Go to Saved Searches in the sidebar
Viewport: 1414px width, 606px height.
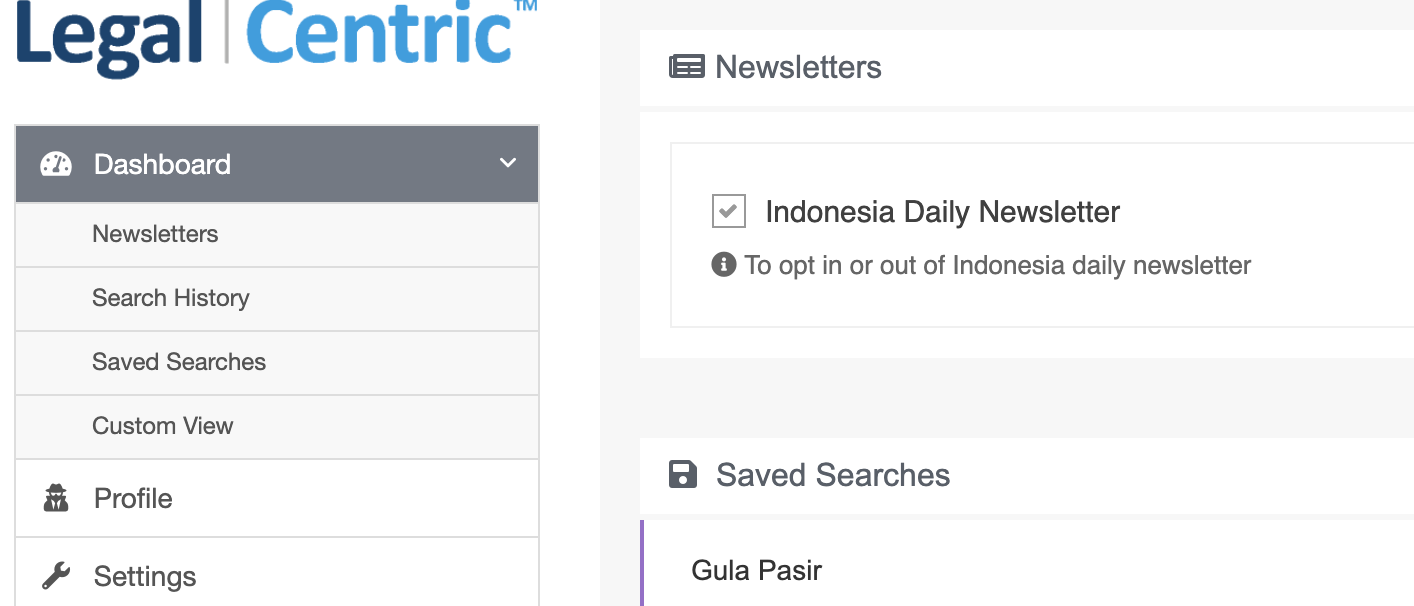[179, 362]
